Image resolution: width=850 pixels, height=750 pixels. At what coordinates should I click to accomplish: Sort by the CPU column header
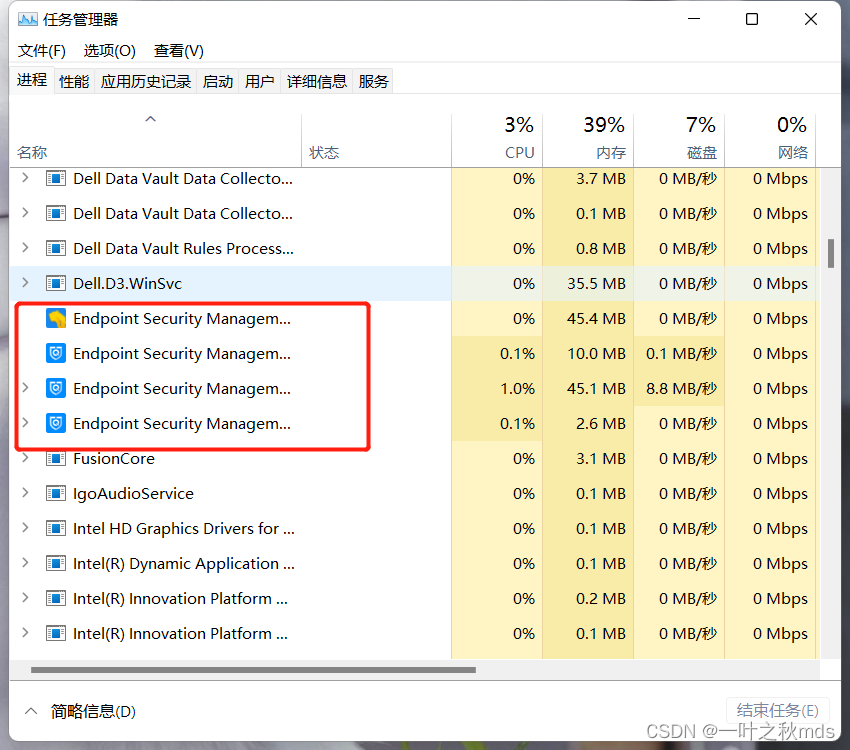[x=497, y=140]
